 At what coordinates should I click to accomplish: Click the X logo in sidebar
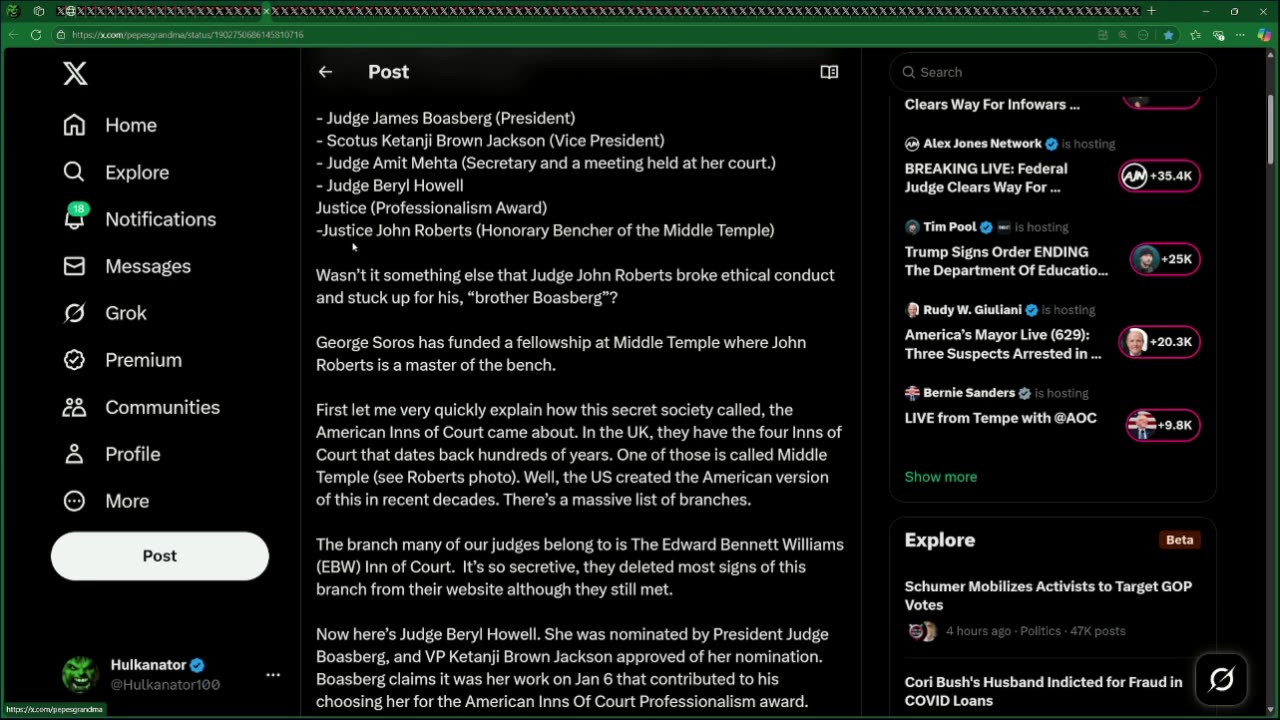(75, 73)
